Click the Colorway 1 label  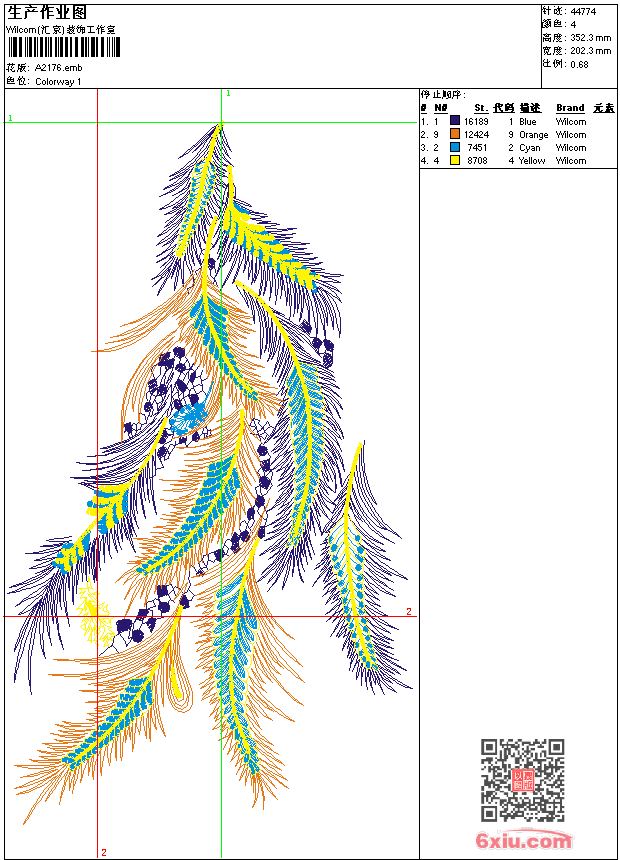[58, 82]
